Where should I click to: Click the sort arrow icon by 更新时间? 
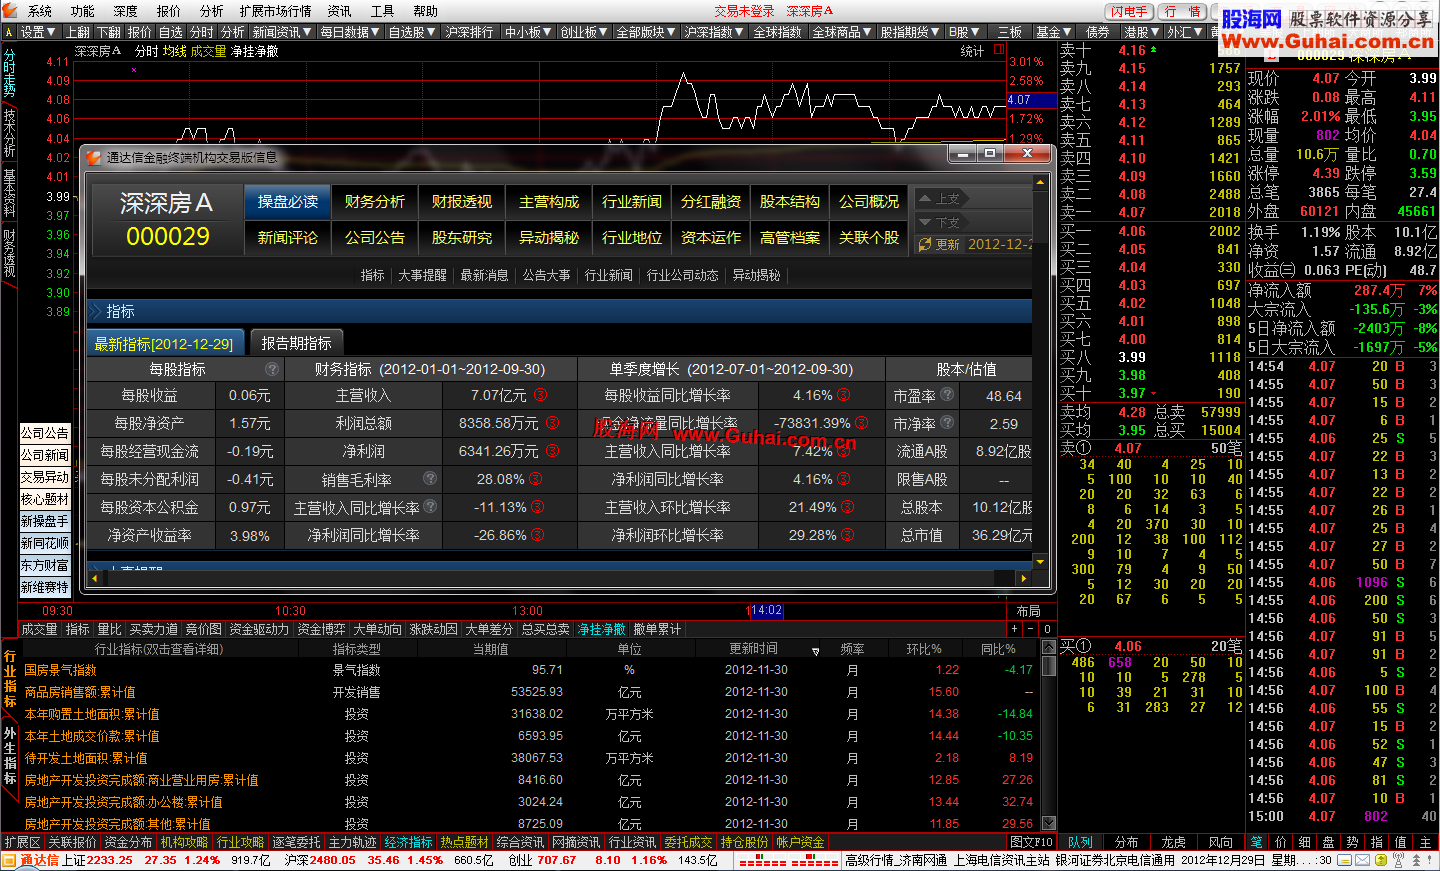click(x=816, y=651)
